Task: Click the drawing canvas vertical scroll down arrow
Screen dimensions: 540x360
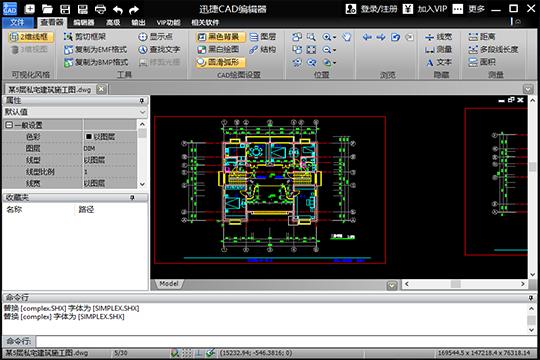Action: tap(532, 275)
